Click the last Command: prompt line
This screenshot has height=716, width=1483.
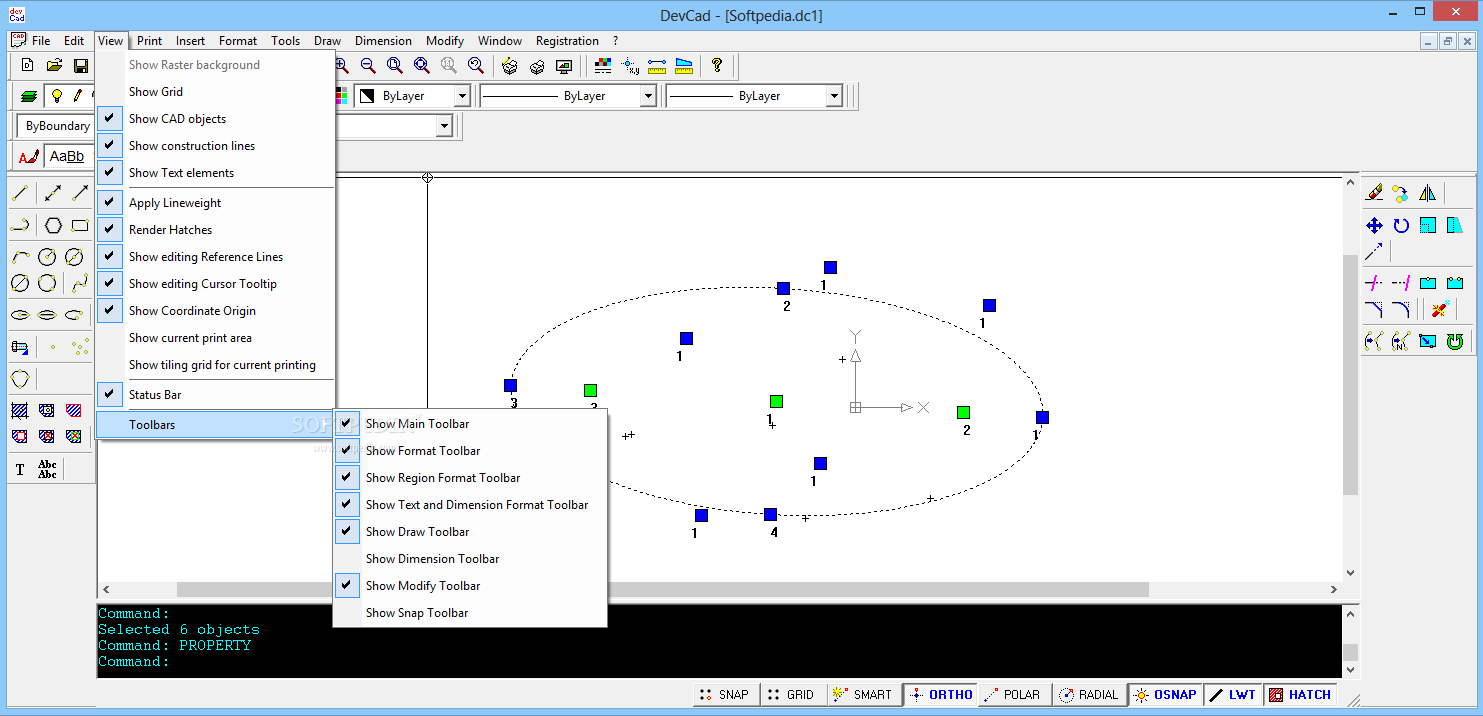tap(134, 662)
